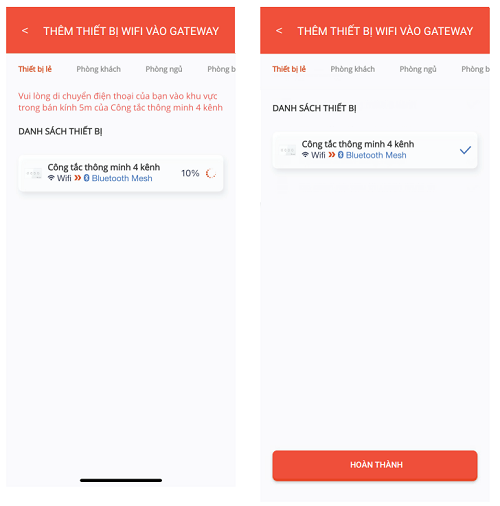Go back using left screen's back arrow
Screen dimensions: 500x506
coord(25,31)
